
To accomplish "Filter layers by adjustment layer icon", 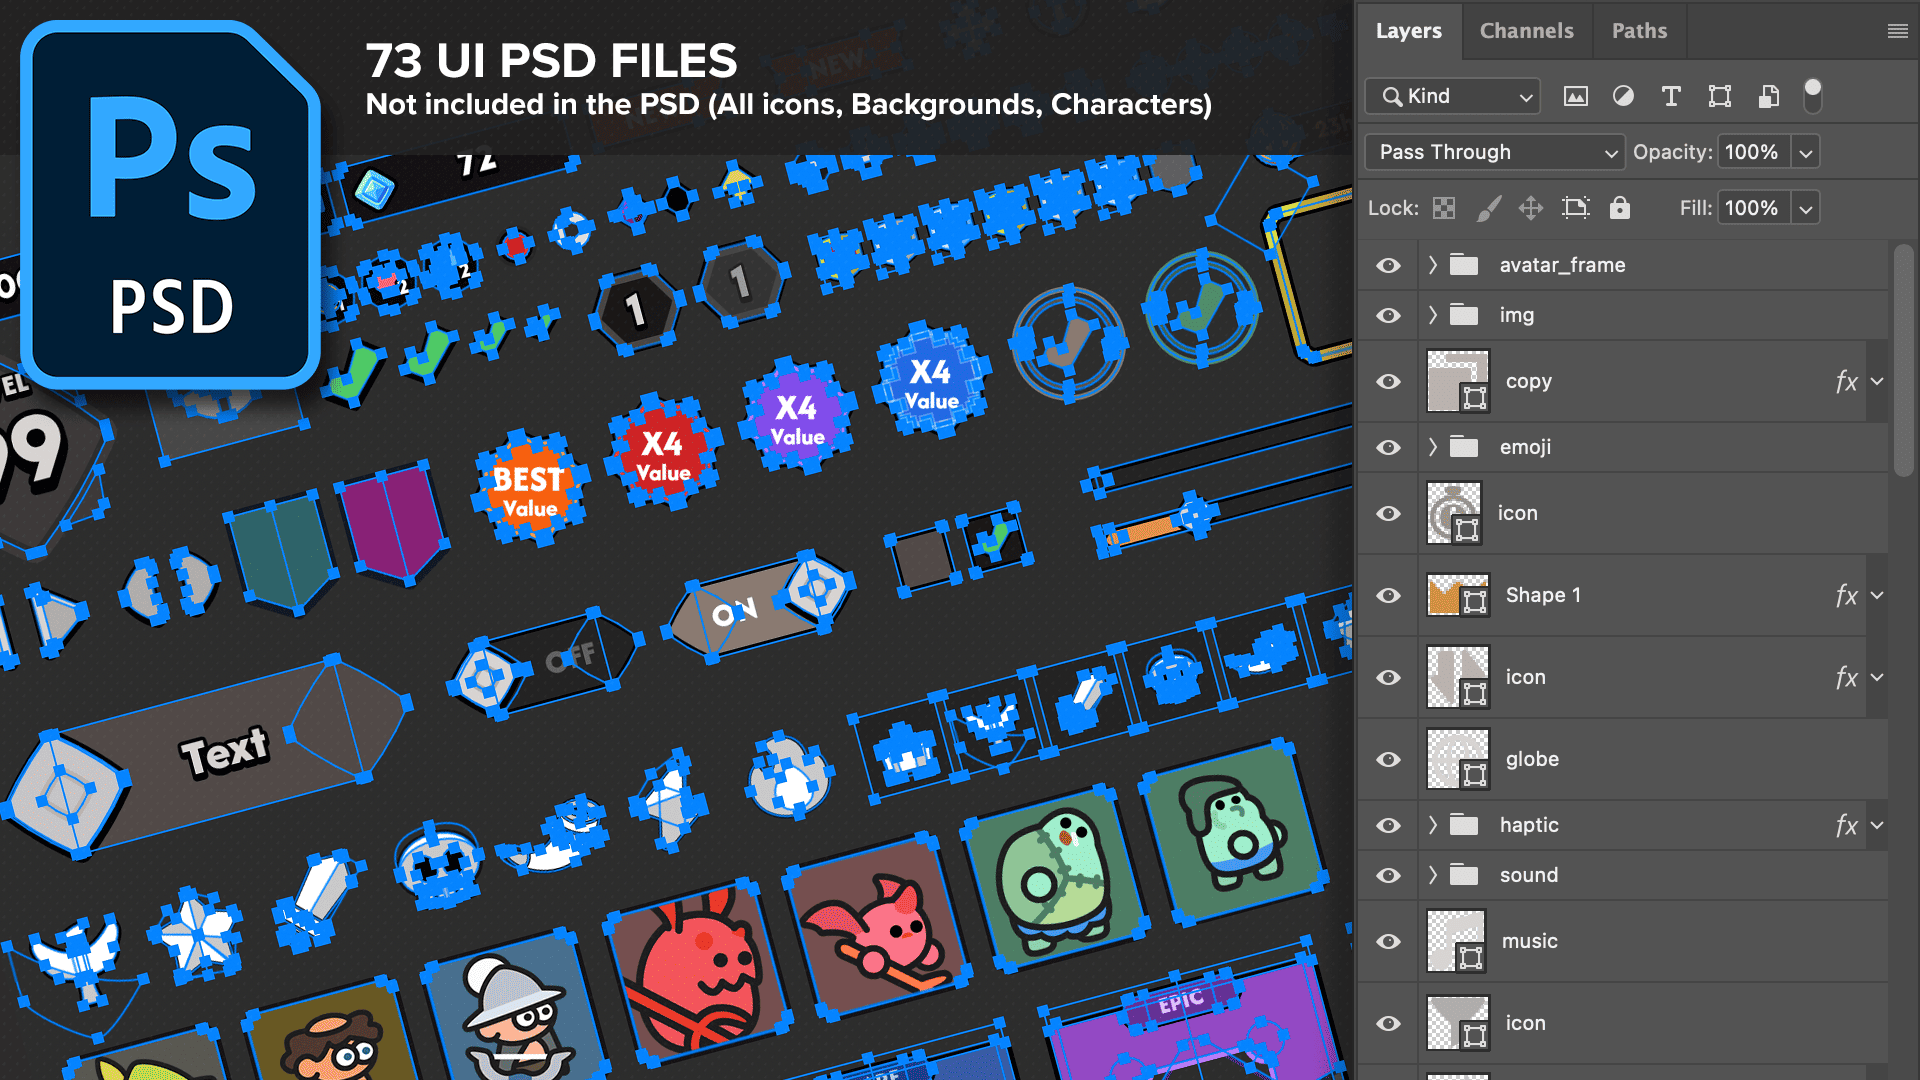I will [1623, 96].
